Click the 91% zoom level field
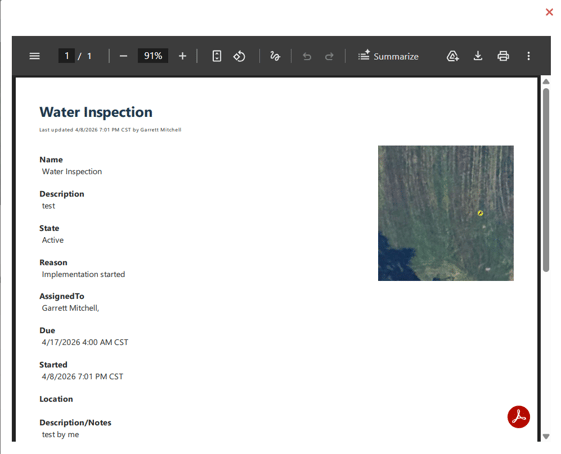Screen dimensions: 561x454 coord(153,56)
